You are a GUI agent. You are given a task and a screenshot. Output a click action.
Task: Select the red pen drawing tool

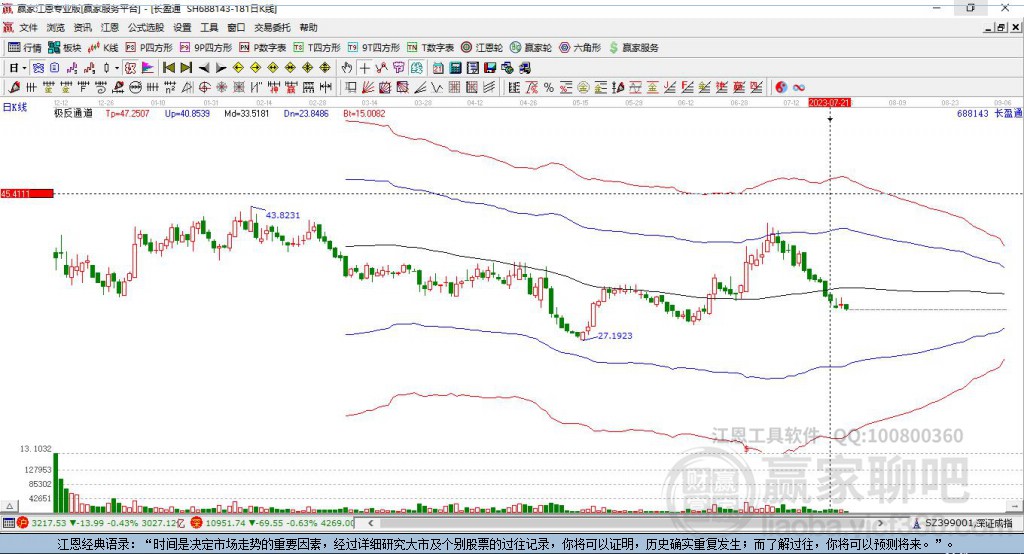[14, 88]
